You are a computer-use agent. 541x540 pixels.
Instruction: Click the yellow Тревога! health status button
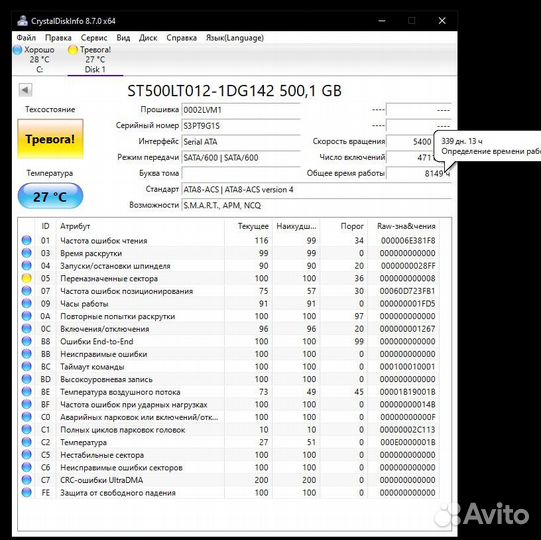click(x=50, y=139)
